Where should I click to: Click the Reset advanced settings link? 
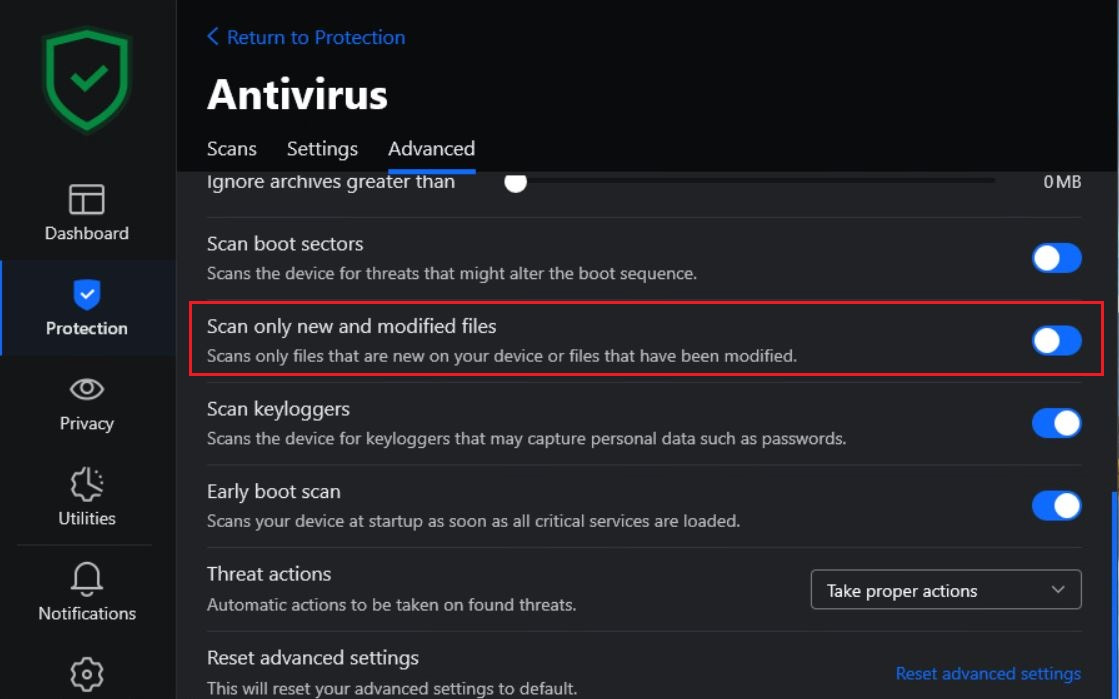[988, 673]
